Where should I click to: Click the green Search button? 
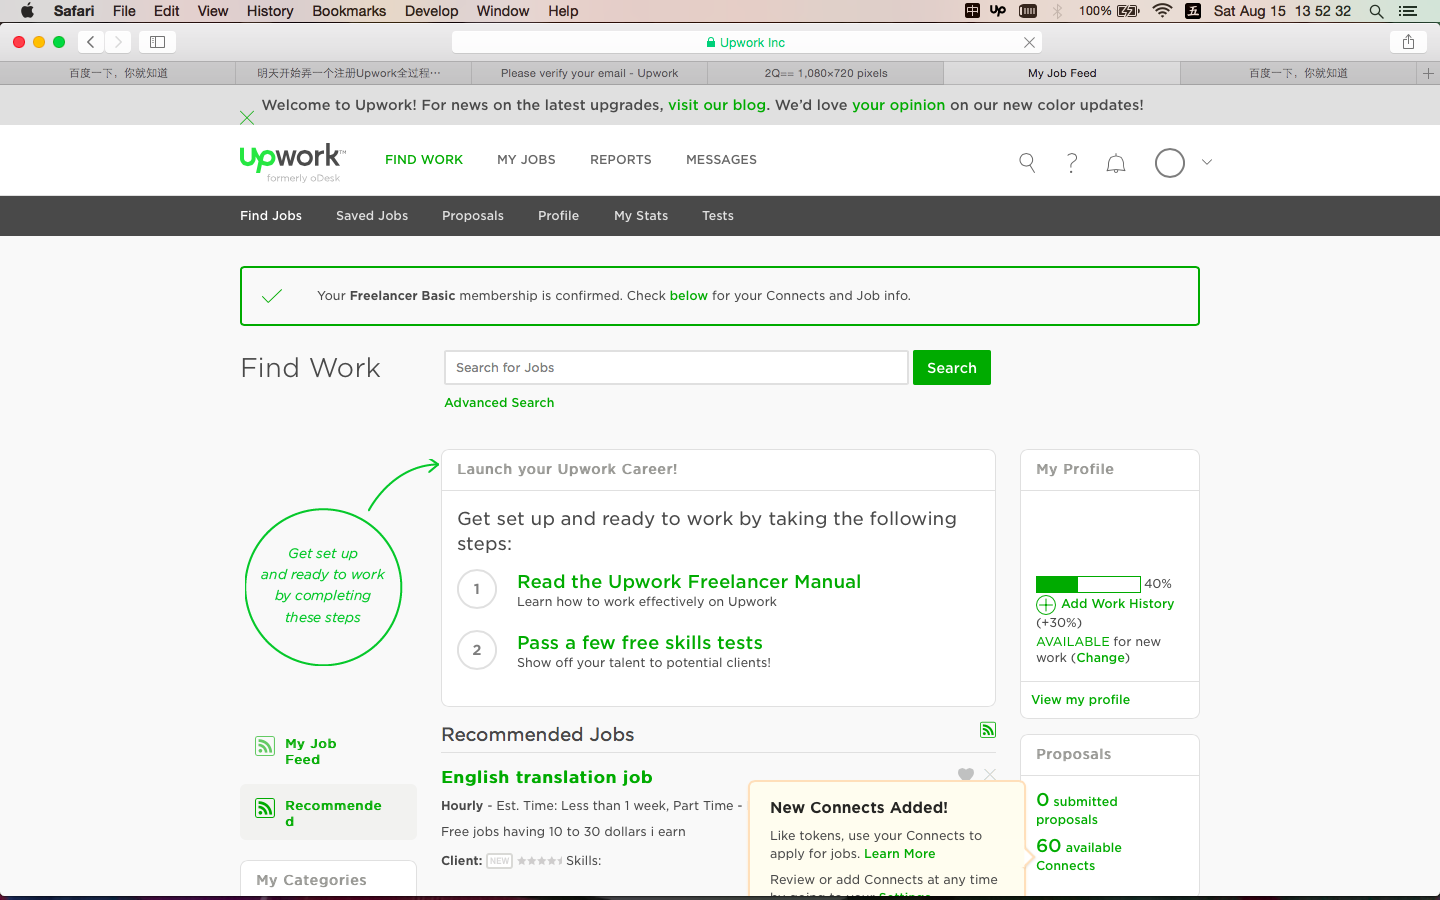pyautogui.click(x=951, y=367)
